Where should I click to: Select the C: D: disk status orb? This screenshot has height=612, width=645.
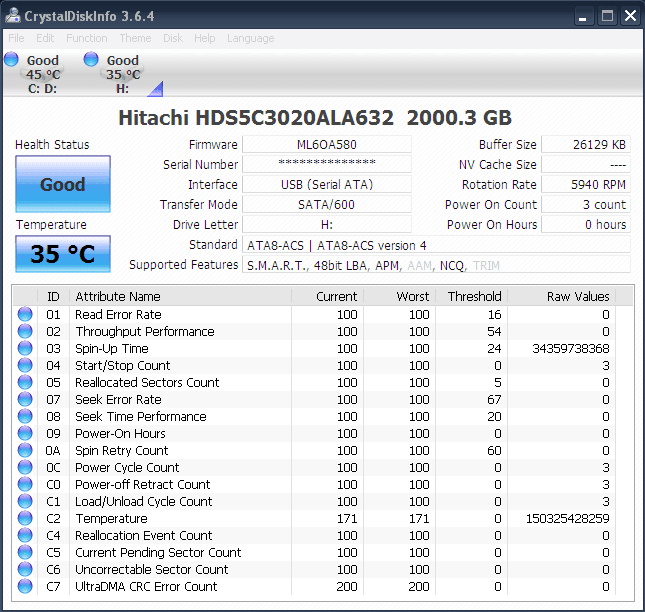pyautogui.click(x=12, y=59)
